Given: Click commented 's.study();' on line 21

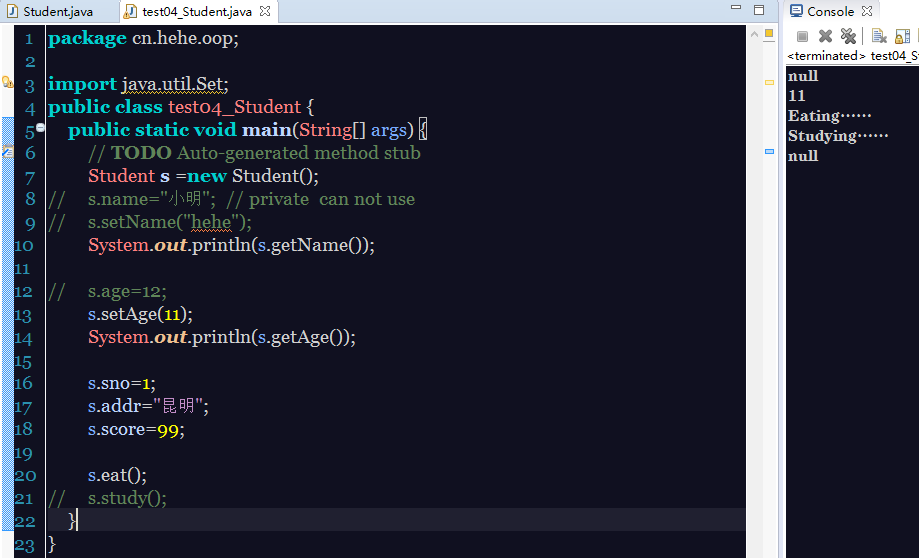Looking at the screenshot, I should point(127,498).
